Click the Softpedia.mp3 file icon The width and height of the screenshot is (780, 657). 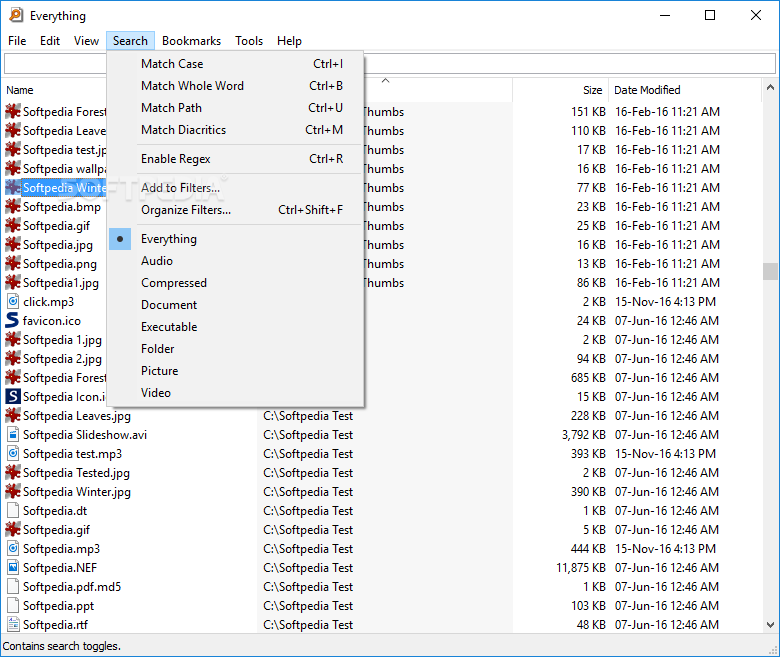pos(13,549)
